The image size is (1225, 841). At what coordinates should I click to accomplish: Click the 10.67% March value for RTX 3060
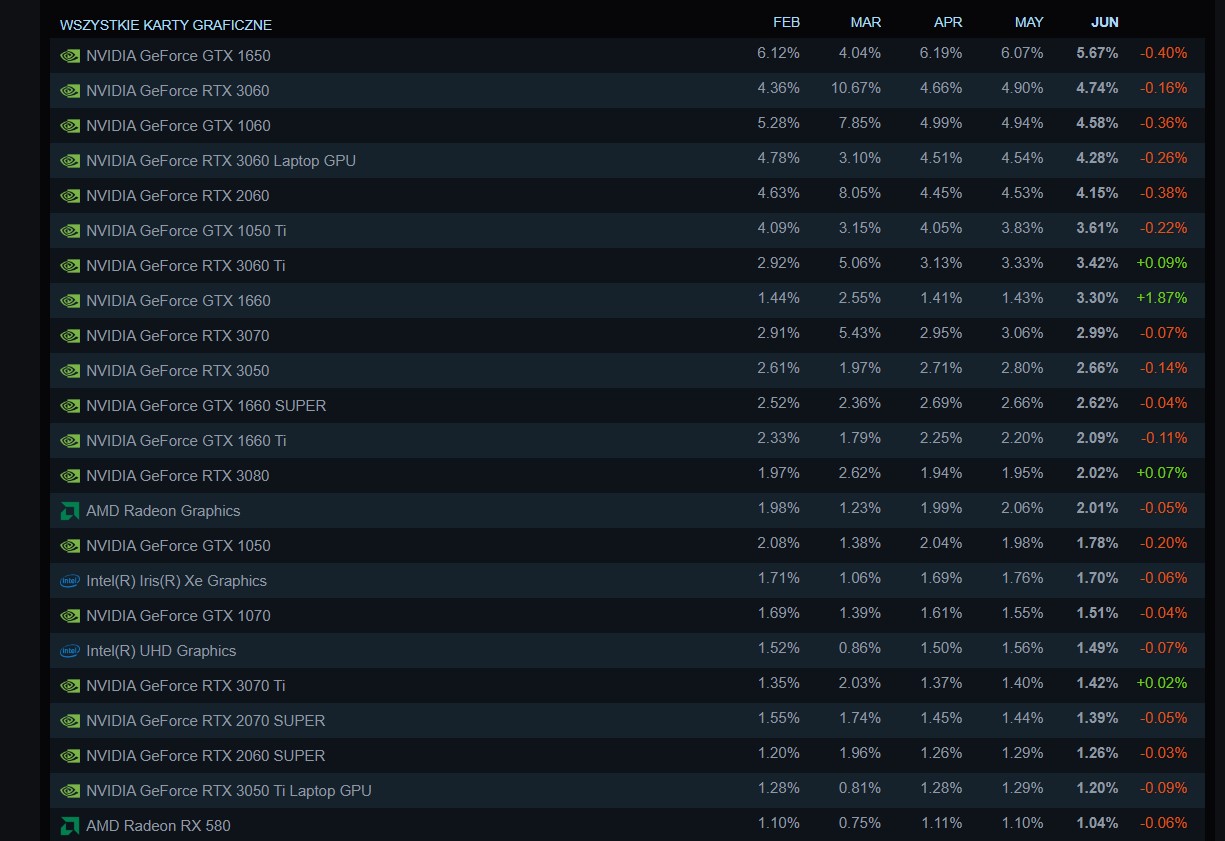(856, 88)
